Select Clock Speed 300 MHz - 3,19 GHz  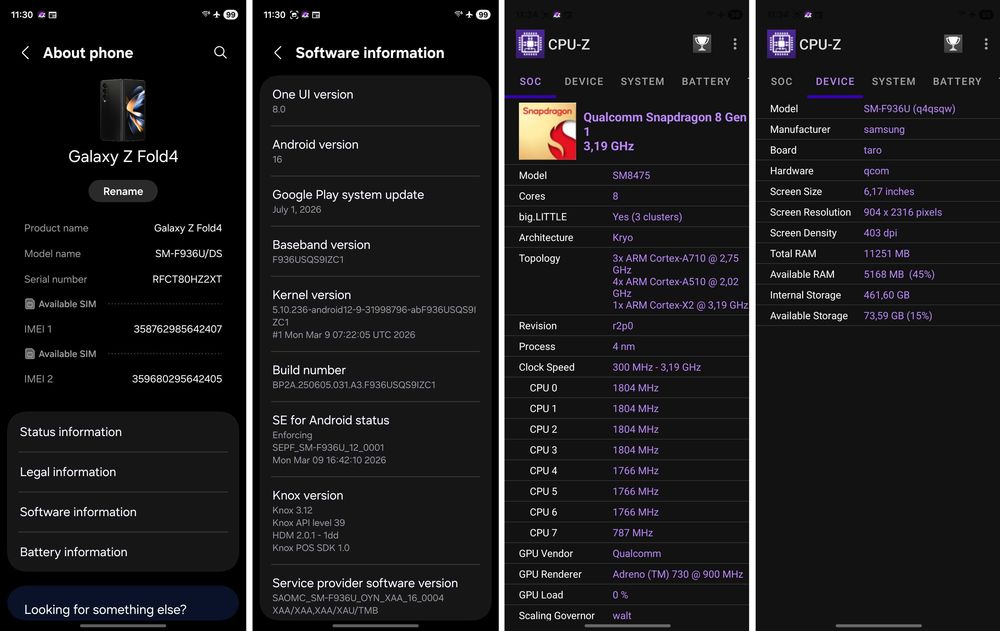pos(656,367)
